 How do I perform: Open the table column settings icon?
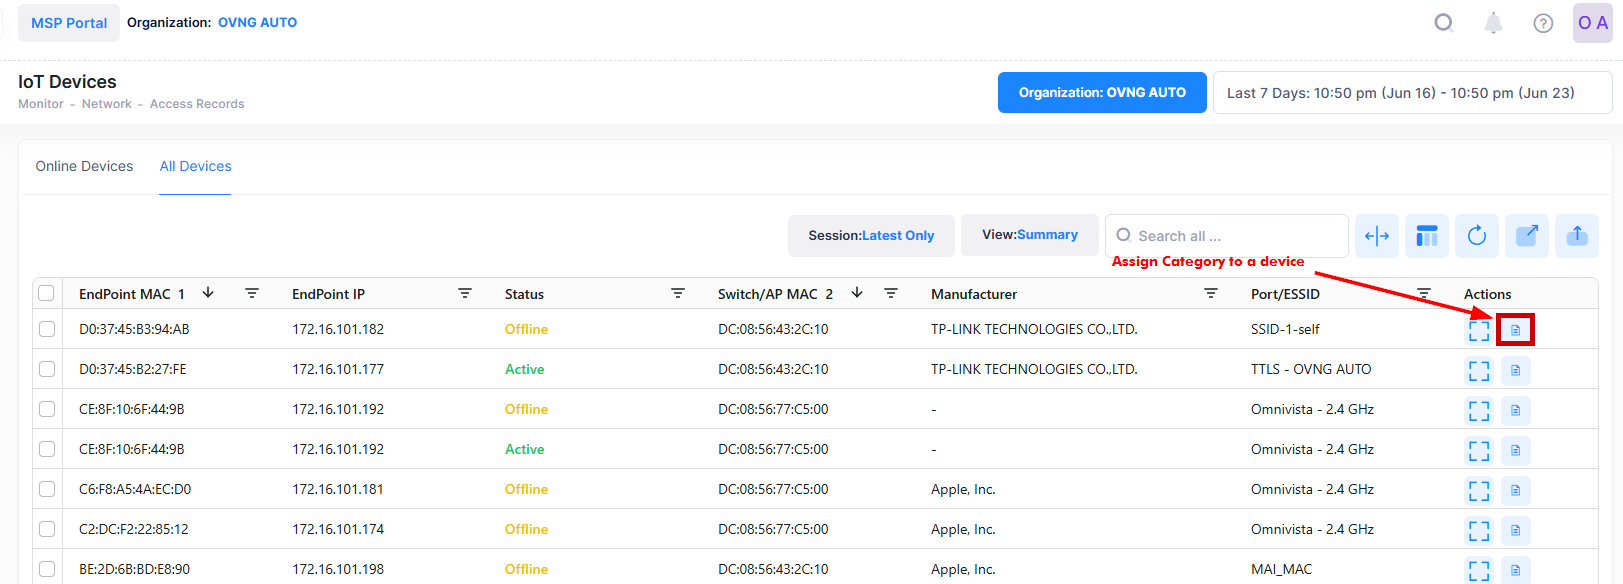[1427, 236]
